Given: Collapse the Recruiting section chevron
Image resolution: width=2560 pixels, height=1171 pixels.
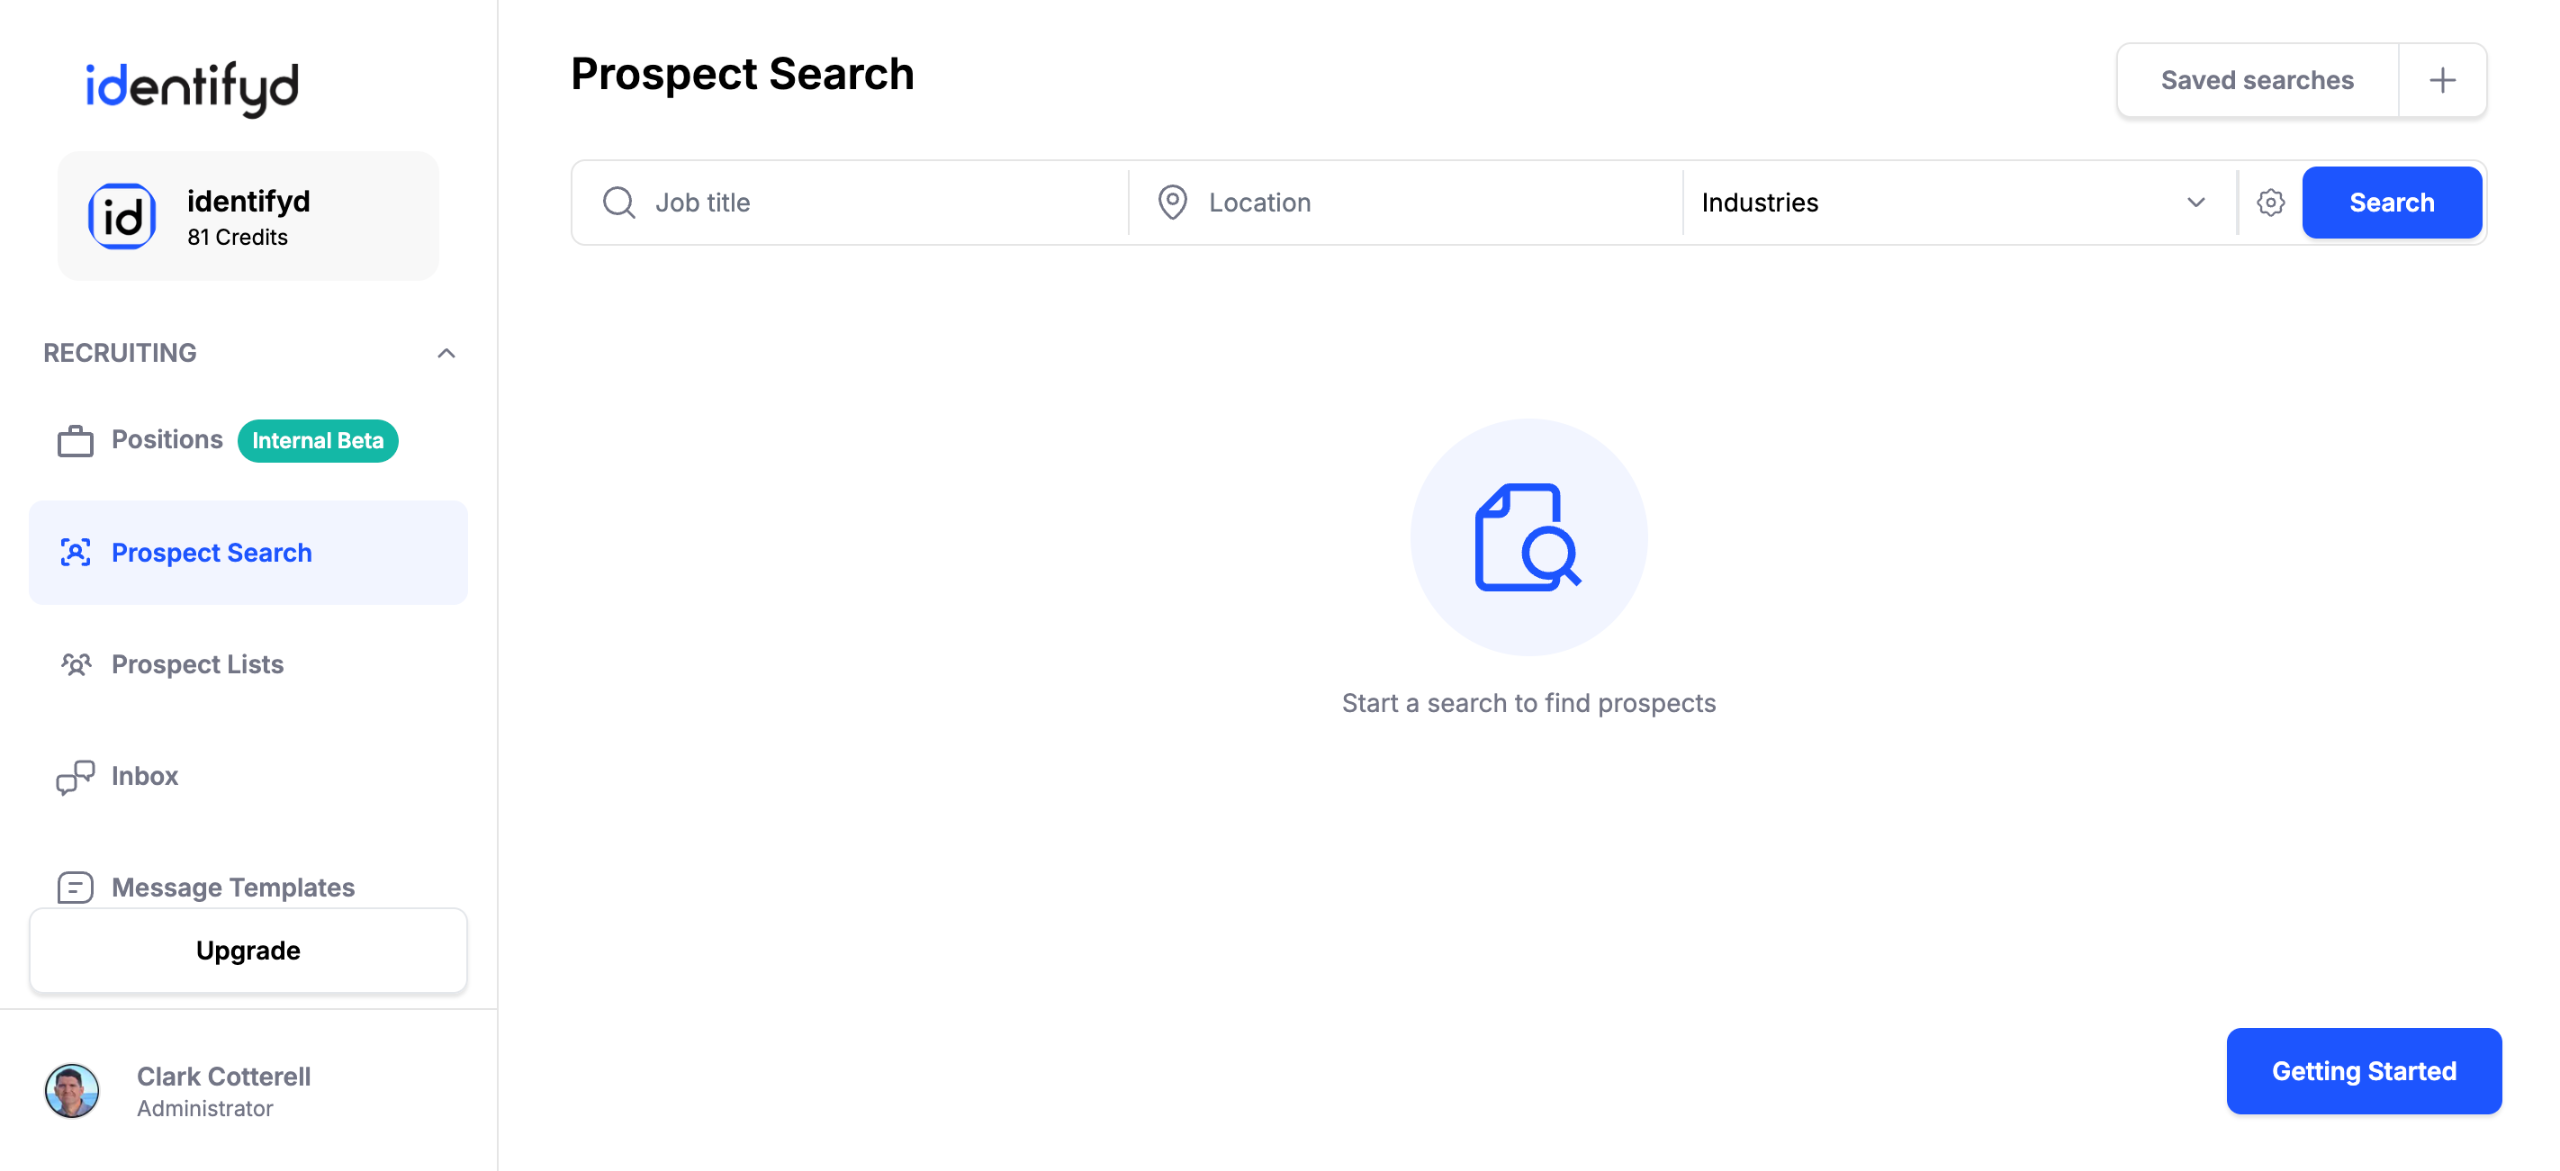Looking at the screenshot, I should (446, 353).
